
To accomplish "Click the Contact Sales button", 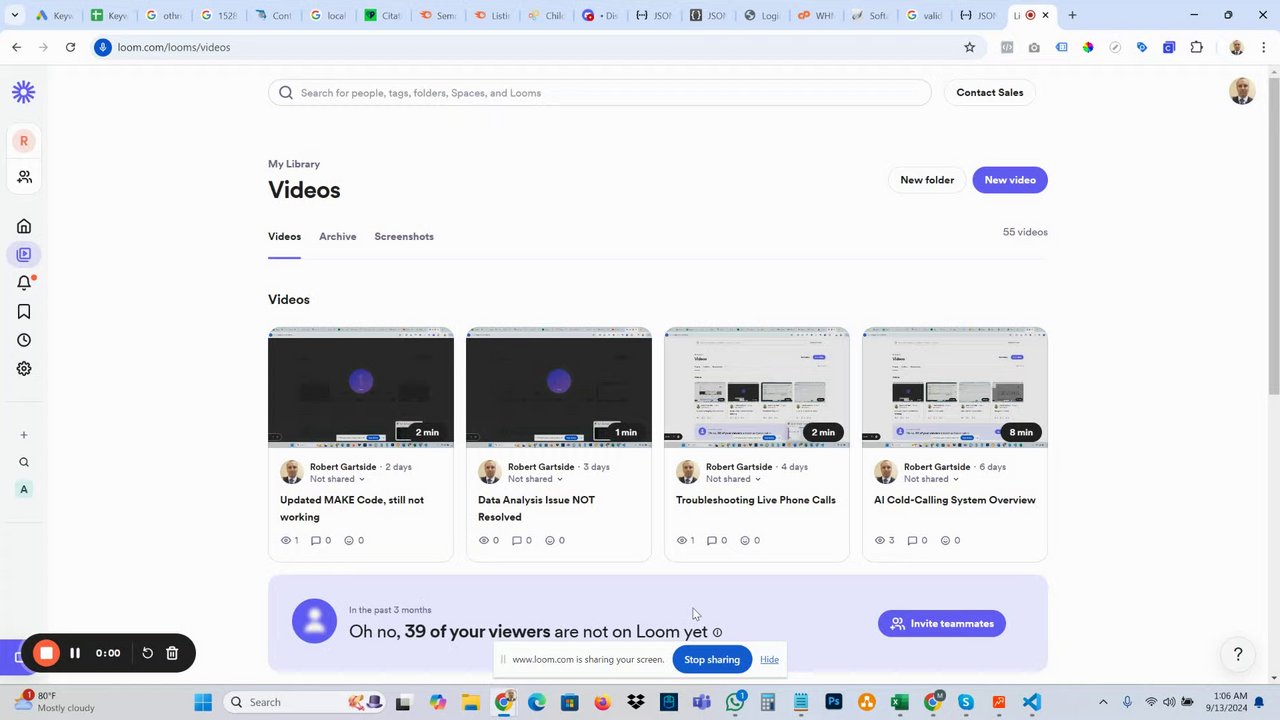I will point(990,93).
